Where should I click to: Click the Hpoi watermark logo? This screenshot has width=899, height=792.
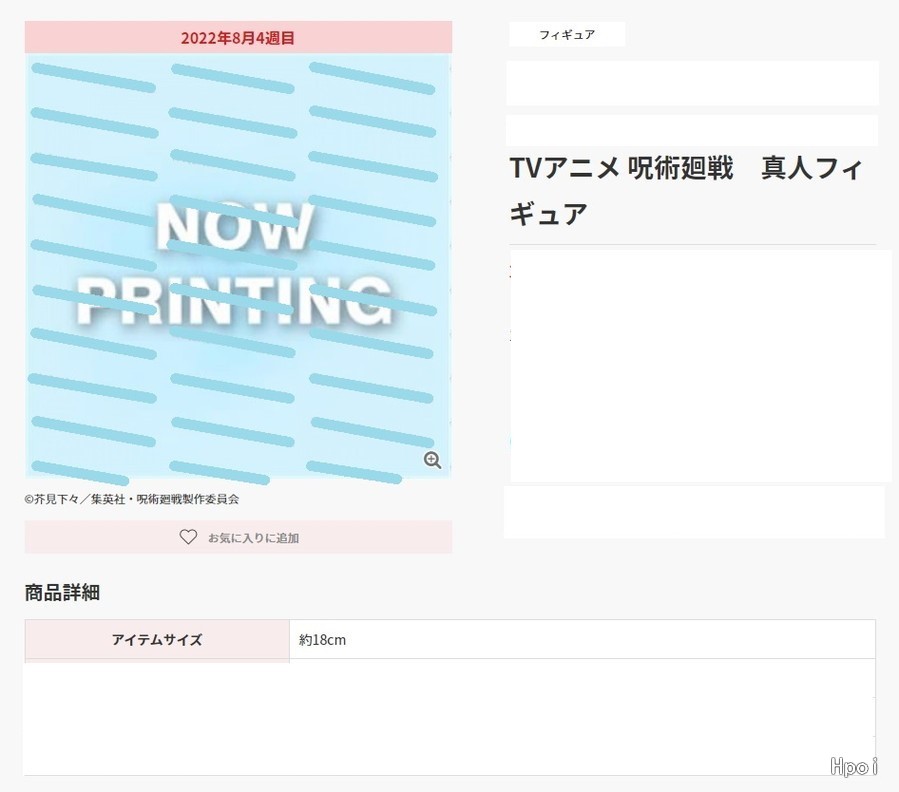pyautogui.click(x=854, y=766)
